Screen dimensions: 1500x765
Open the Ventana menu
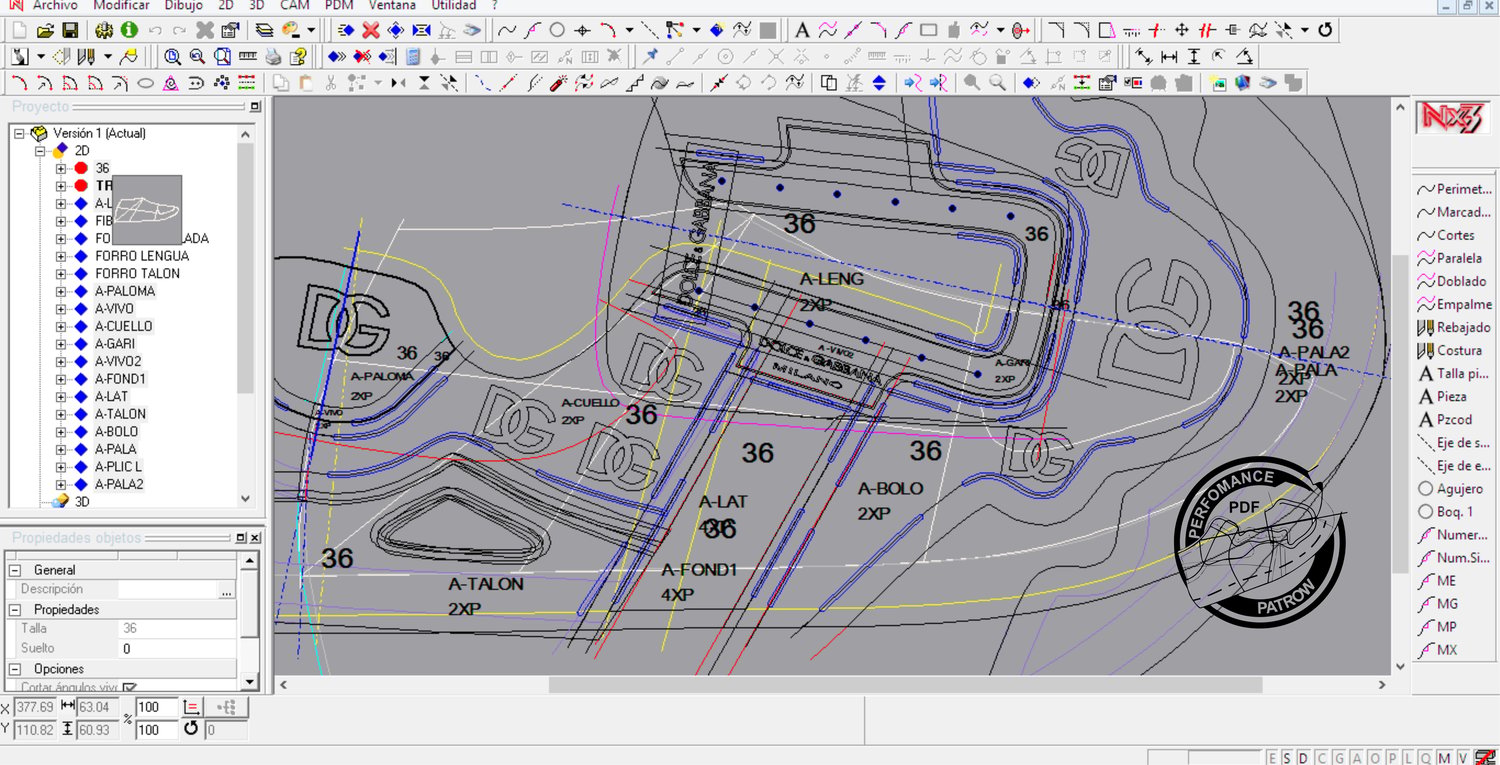pos(392,5)
